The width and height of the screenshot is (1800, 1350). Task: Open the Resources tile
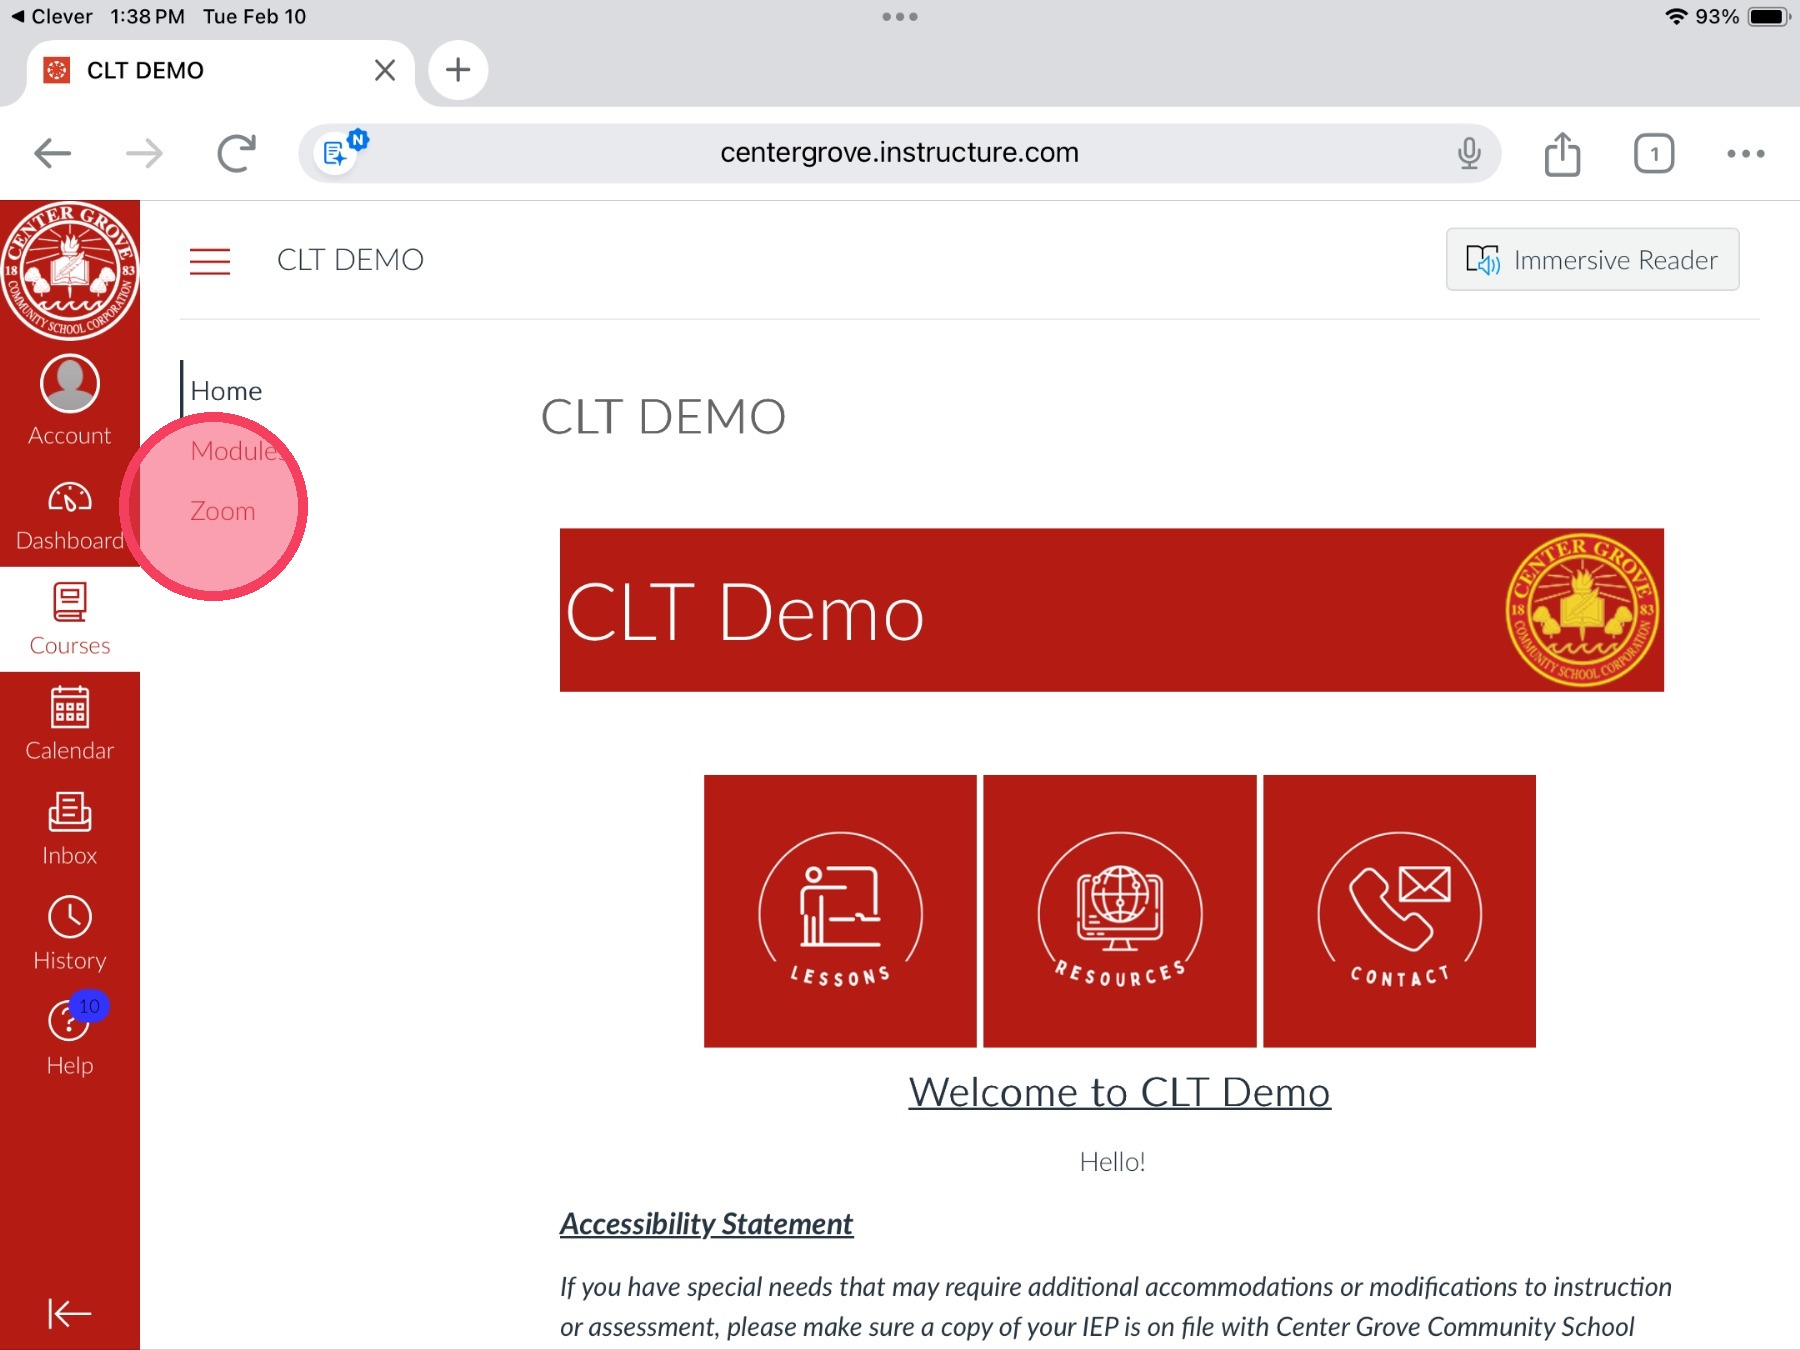[x=1120, y=911]
